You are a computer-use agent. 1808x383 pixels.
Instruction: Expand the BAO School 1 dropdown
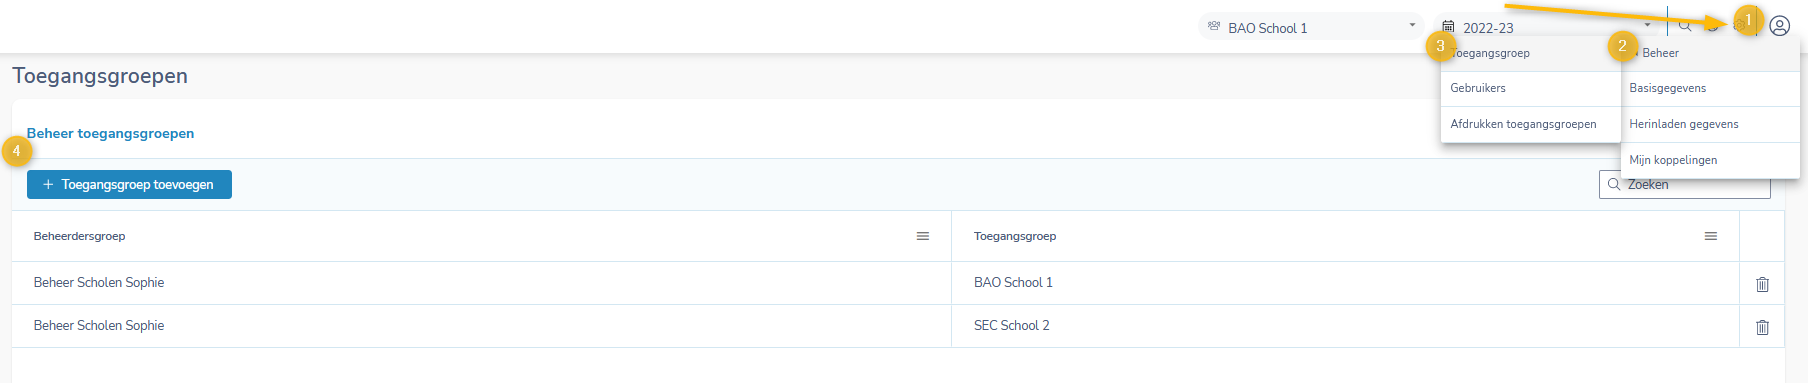[x=1412, y=26]
